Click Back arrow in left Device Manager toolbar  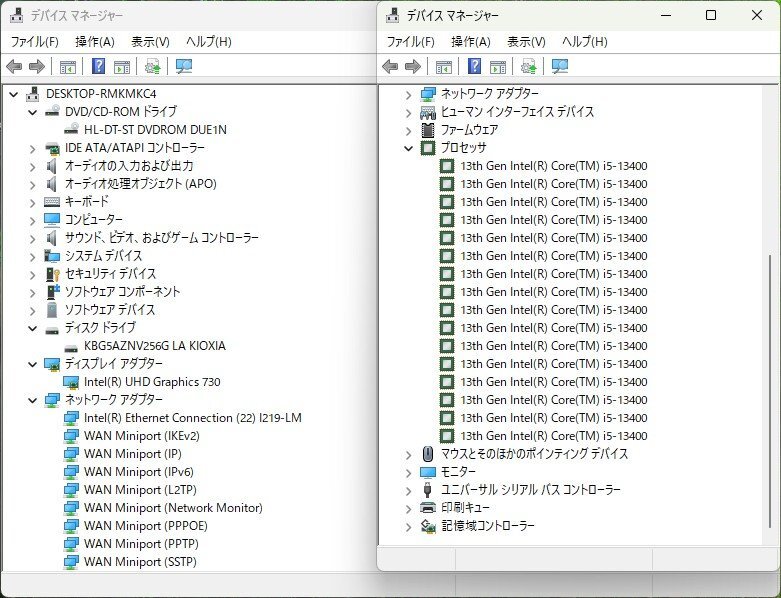14,66
